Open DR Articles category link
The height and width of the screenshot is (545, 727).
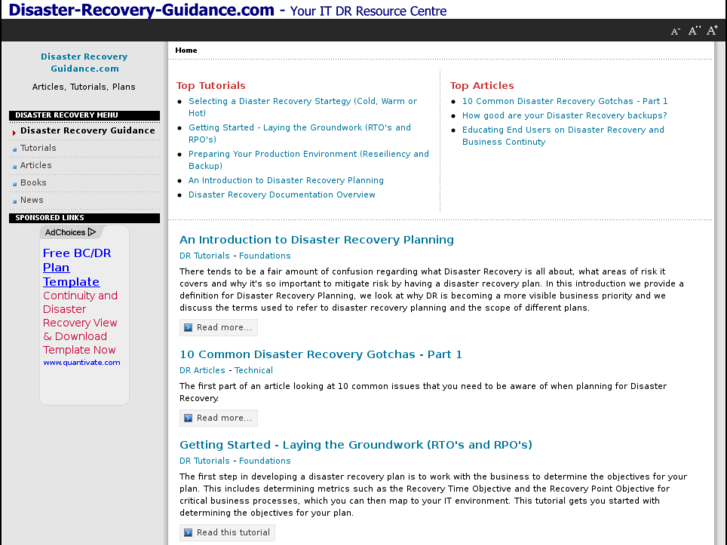[202, 371]
